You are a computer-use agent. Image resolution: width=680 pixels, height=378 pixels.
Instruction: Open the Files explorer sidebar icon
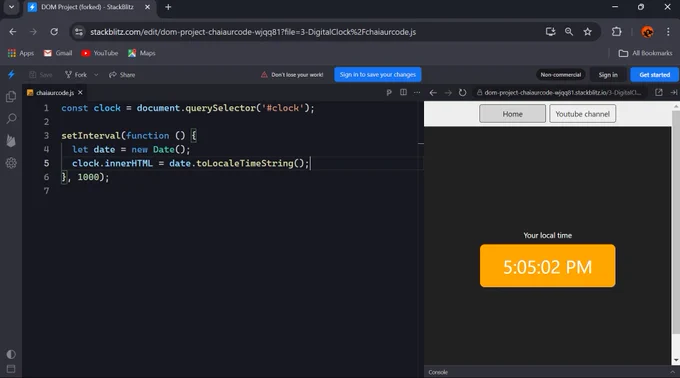(x=11, y=96)
